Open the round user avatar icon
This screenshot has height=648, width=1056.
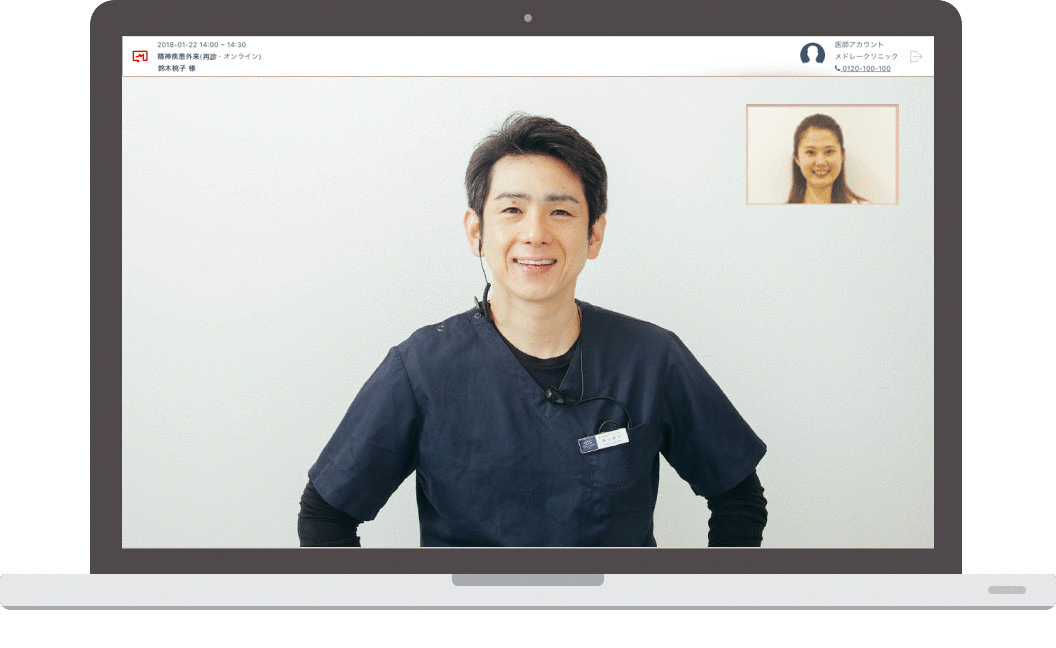coord(812,55)
